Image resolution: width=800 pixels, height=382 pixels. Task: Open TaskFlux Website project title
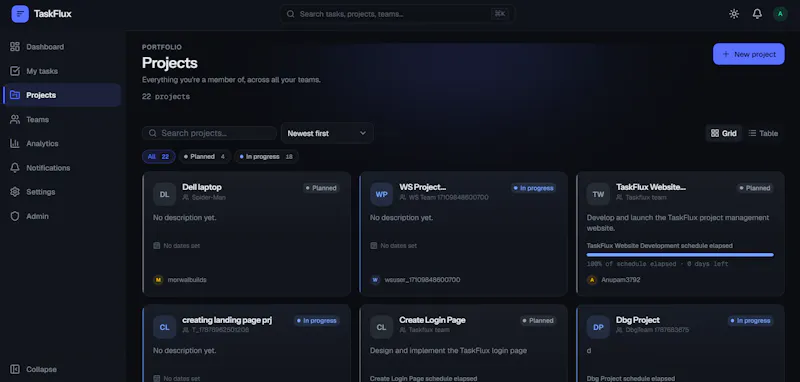point(651,187)
